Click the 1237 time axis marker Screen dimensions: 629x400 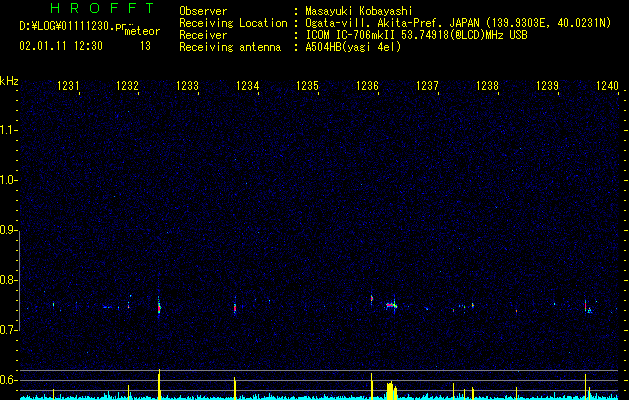click(x=427, y=85)
